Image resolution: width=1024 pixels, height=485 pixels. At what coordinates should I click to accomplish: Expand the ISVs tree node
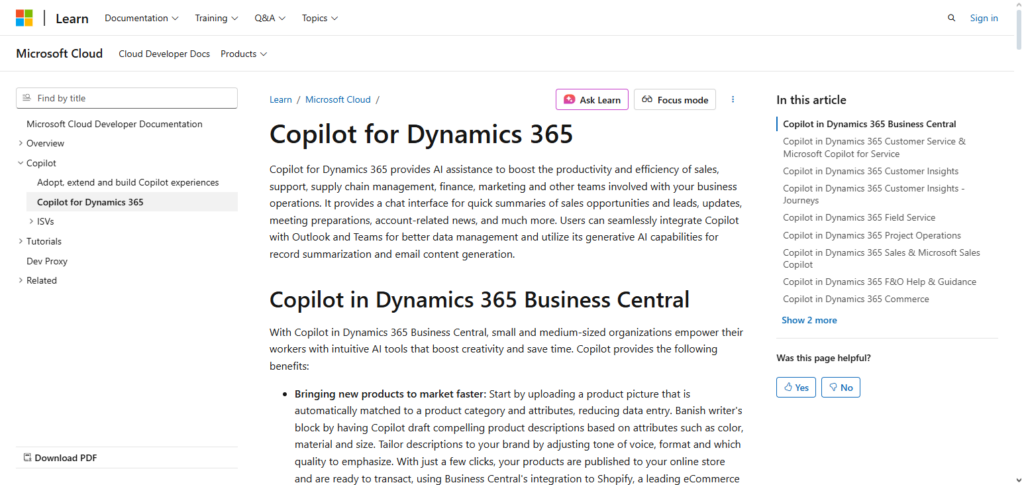pos(40,222)
